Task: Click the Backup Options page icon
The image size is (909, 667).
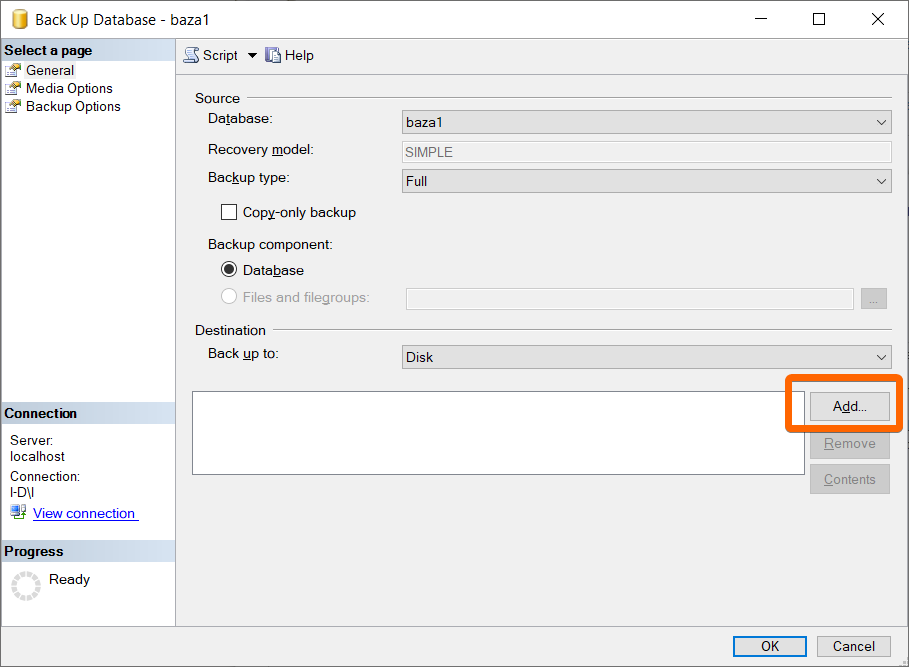Action: point(13,106)
